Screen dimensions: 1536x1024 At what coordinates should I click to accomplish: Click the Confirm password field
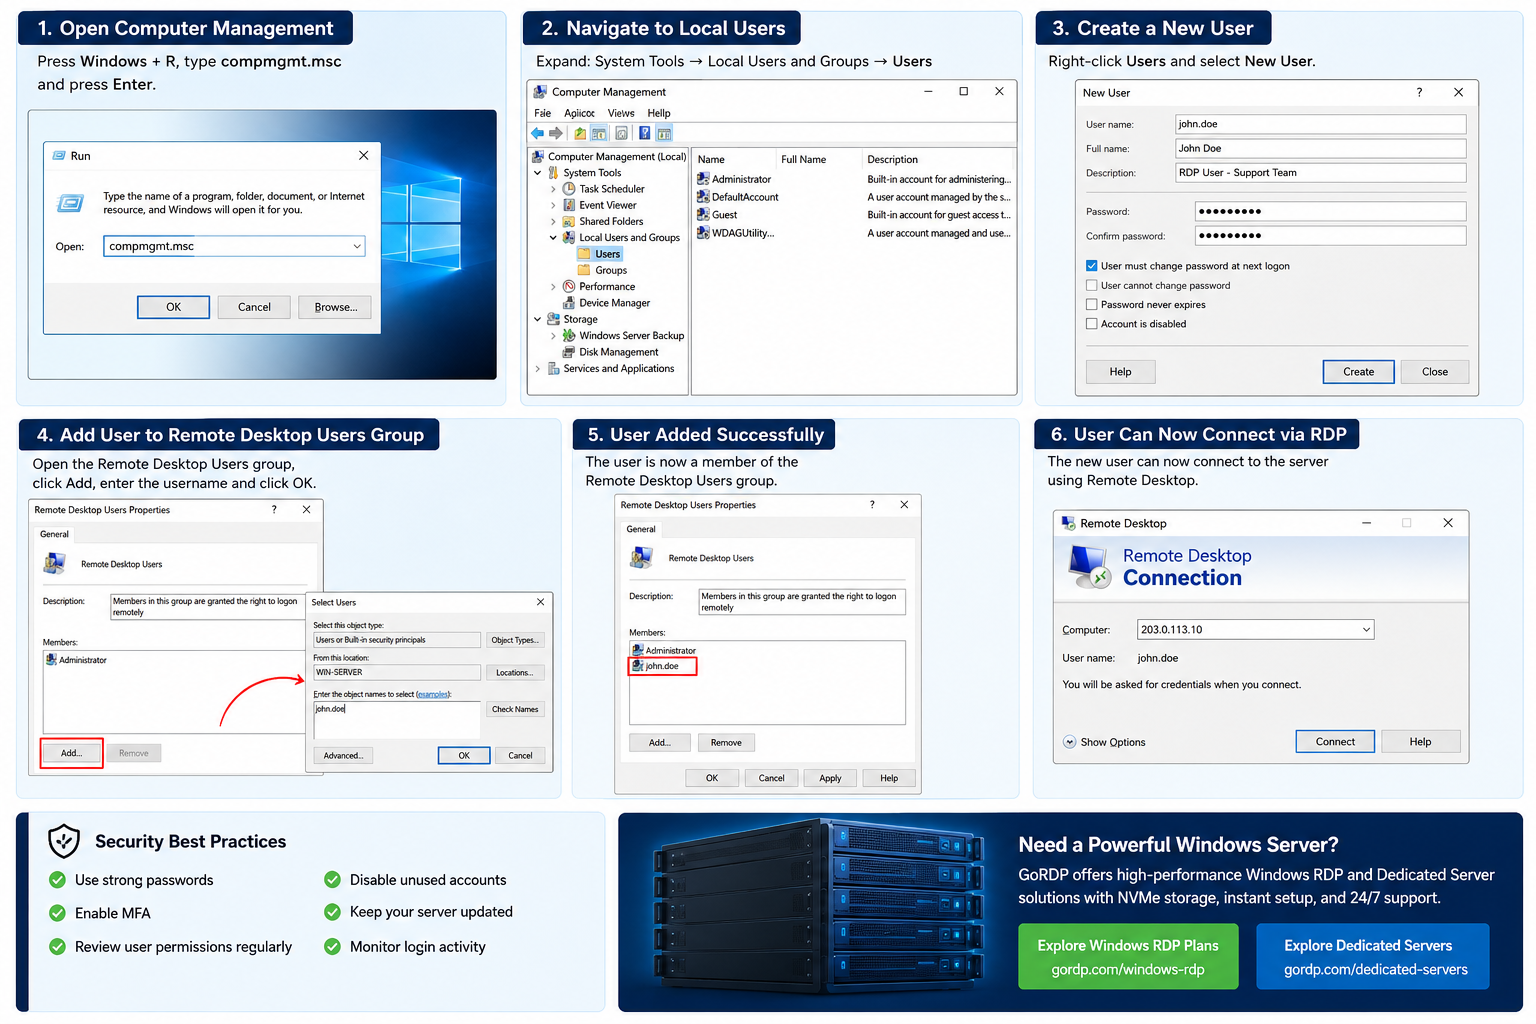1330,236
